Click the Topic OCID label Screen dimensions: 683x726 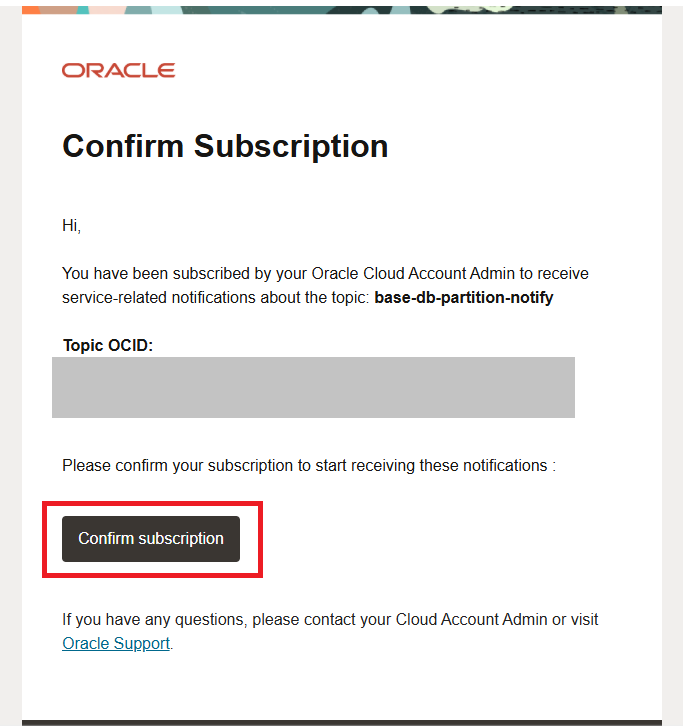coord(108,345)
